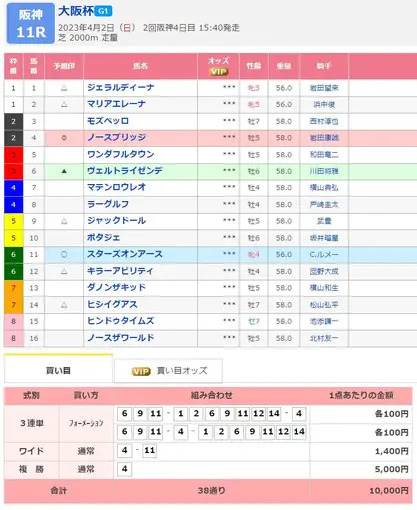Screen dimensions: 417x510
Task: Click the G1 grade badge
Action: (103, 11)
